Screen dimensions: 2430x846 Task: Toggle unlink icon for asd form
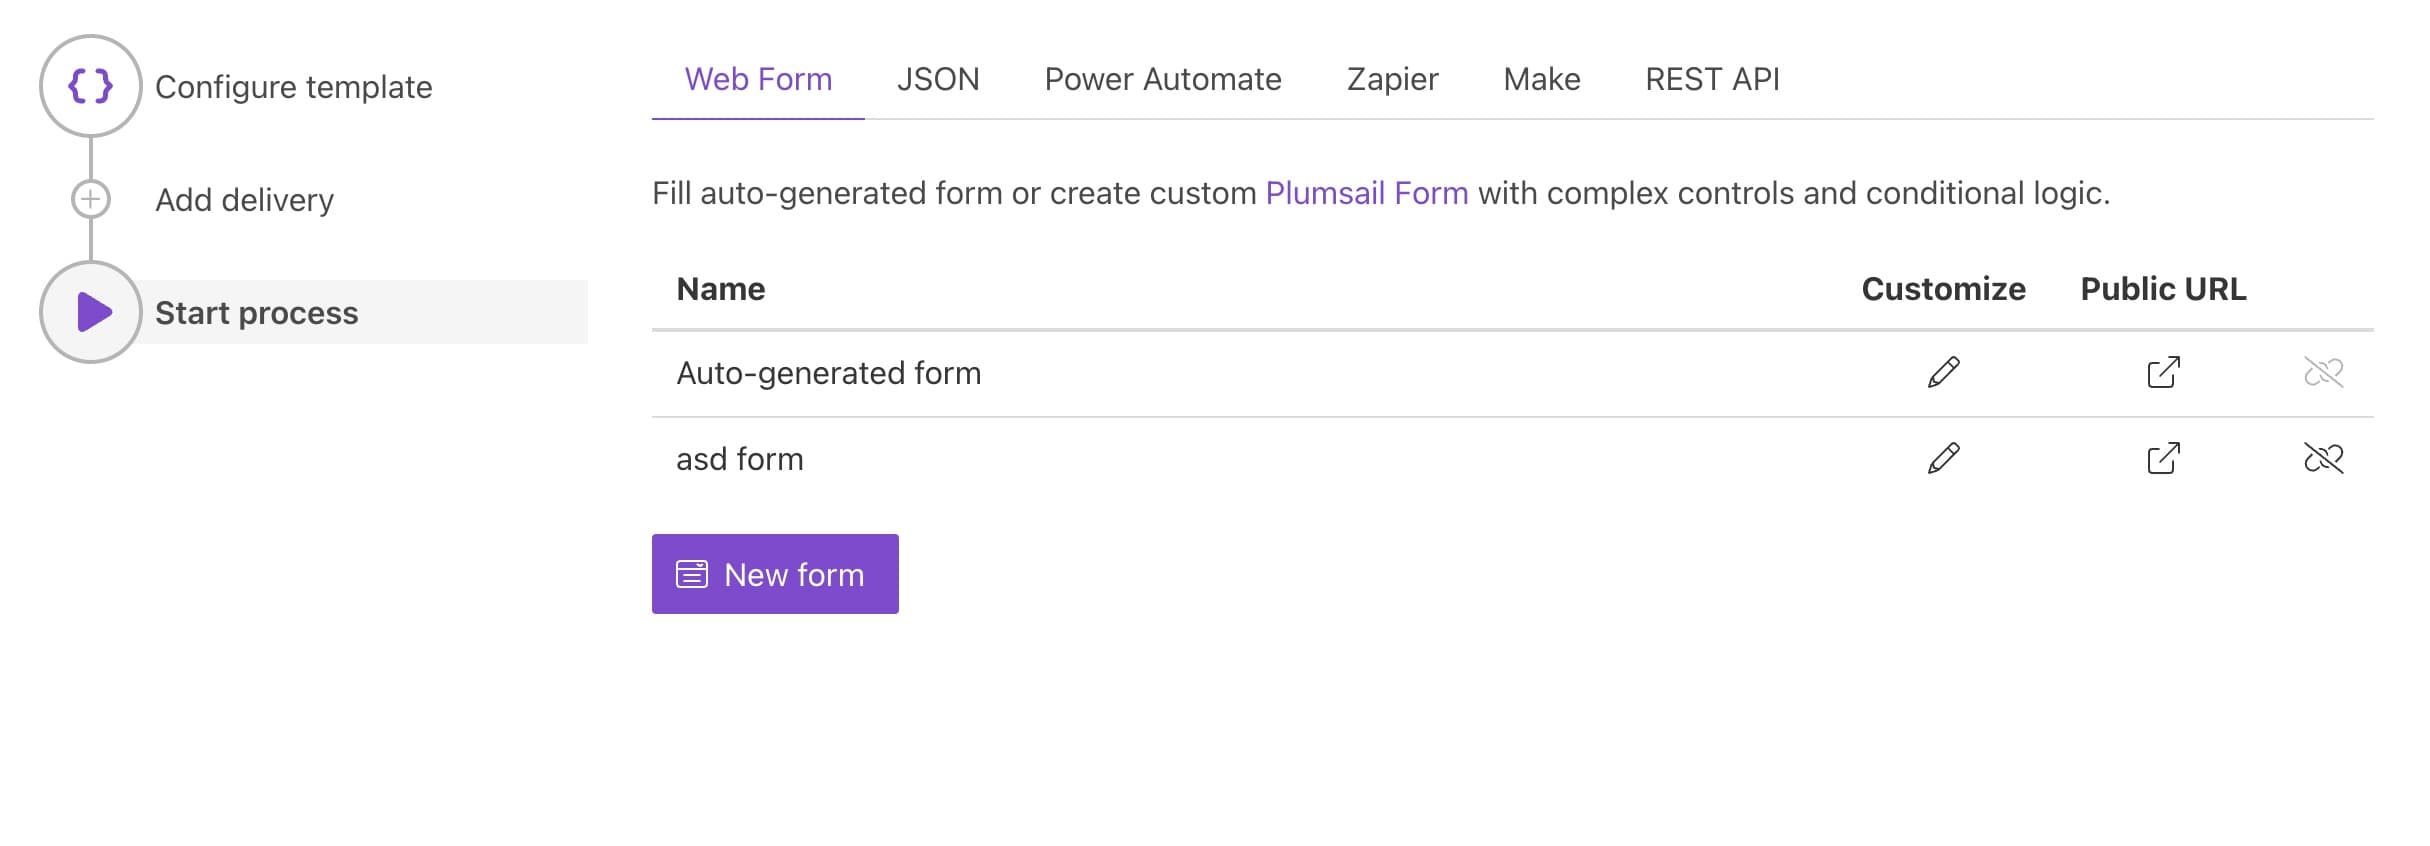coord(2323,458)
